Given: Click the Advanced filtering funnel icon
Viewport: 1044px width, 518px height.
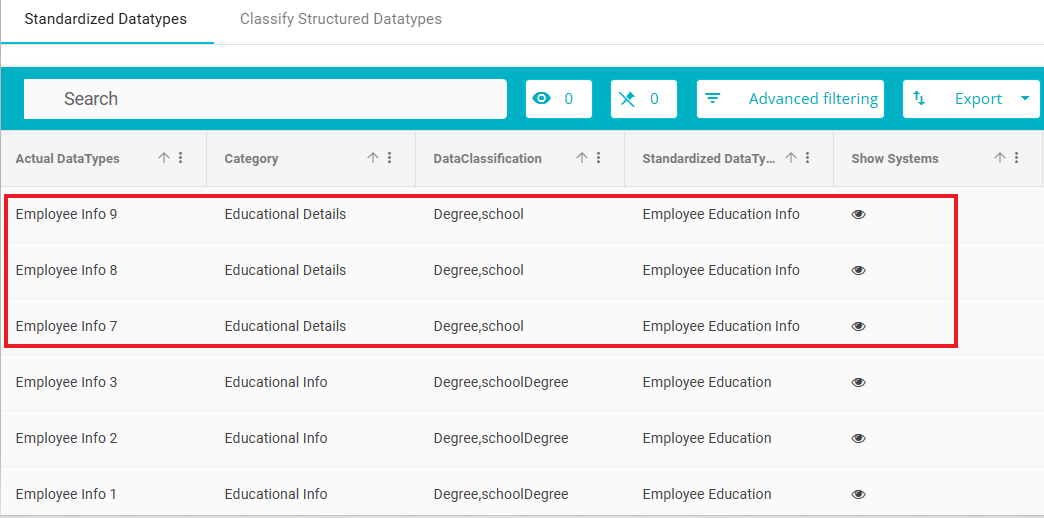Looking at the screenshot, I should (712, 99).
